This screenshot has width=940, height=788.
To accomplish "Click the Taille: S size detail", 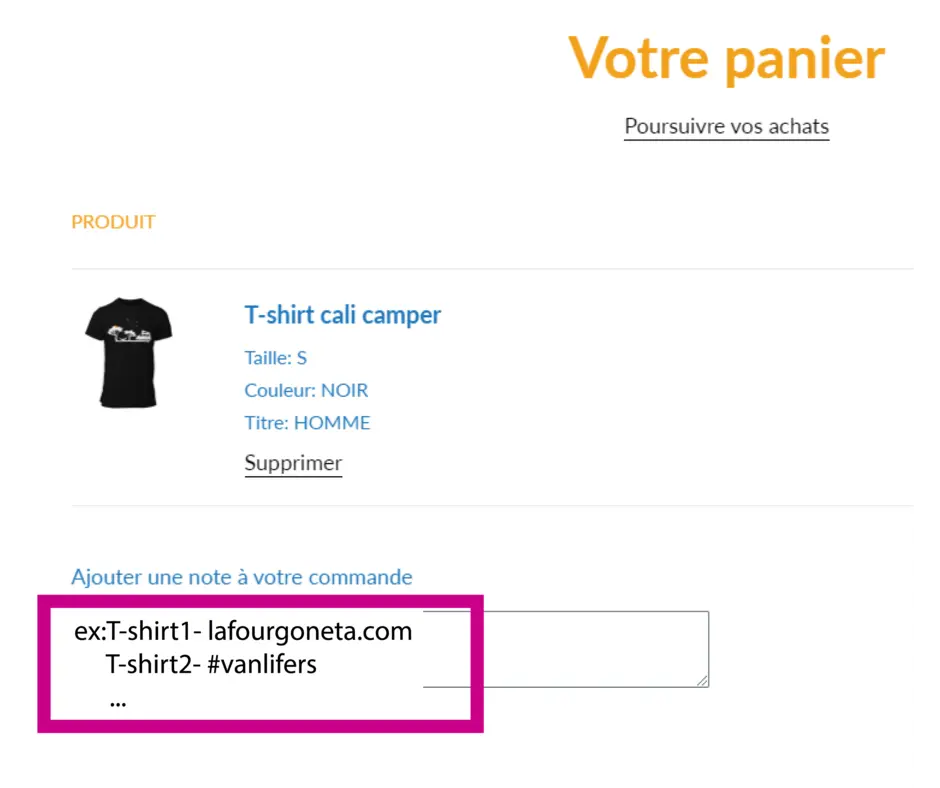I will 275,357.
